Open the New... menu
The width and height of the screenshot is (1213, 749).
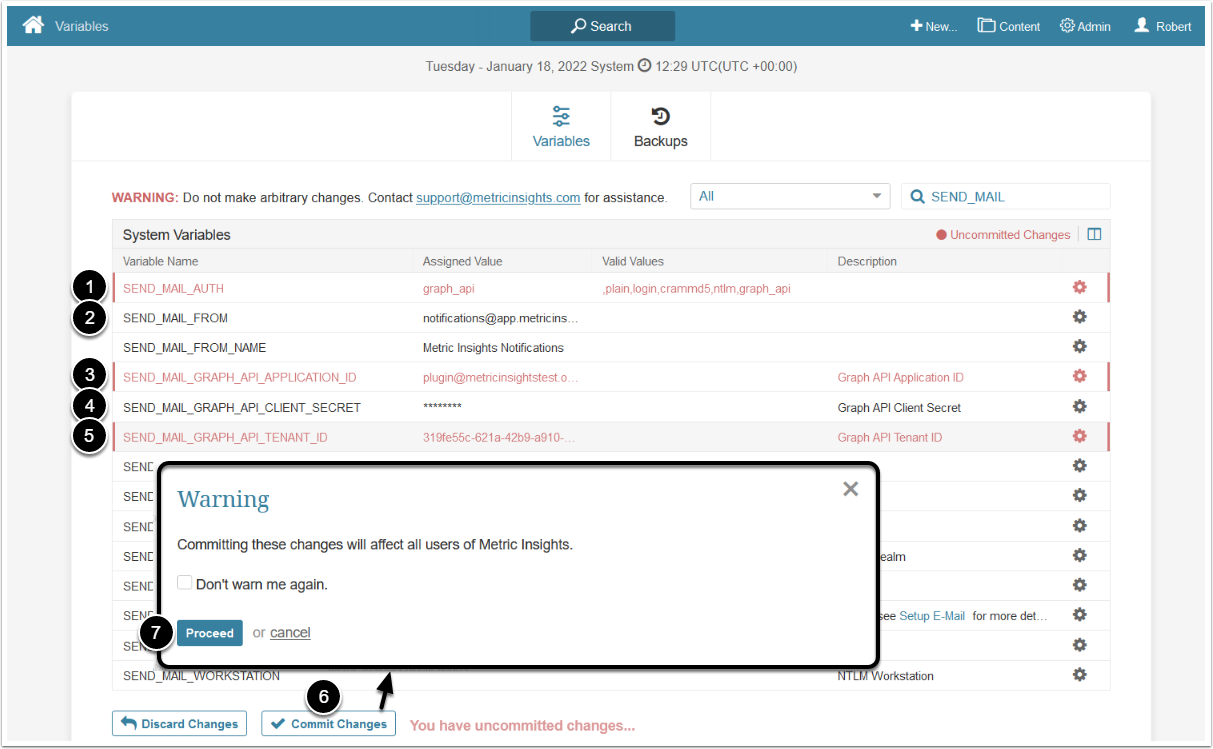coord(933,26)
